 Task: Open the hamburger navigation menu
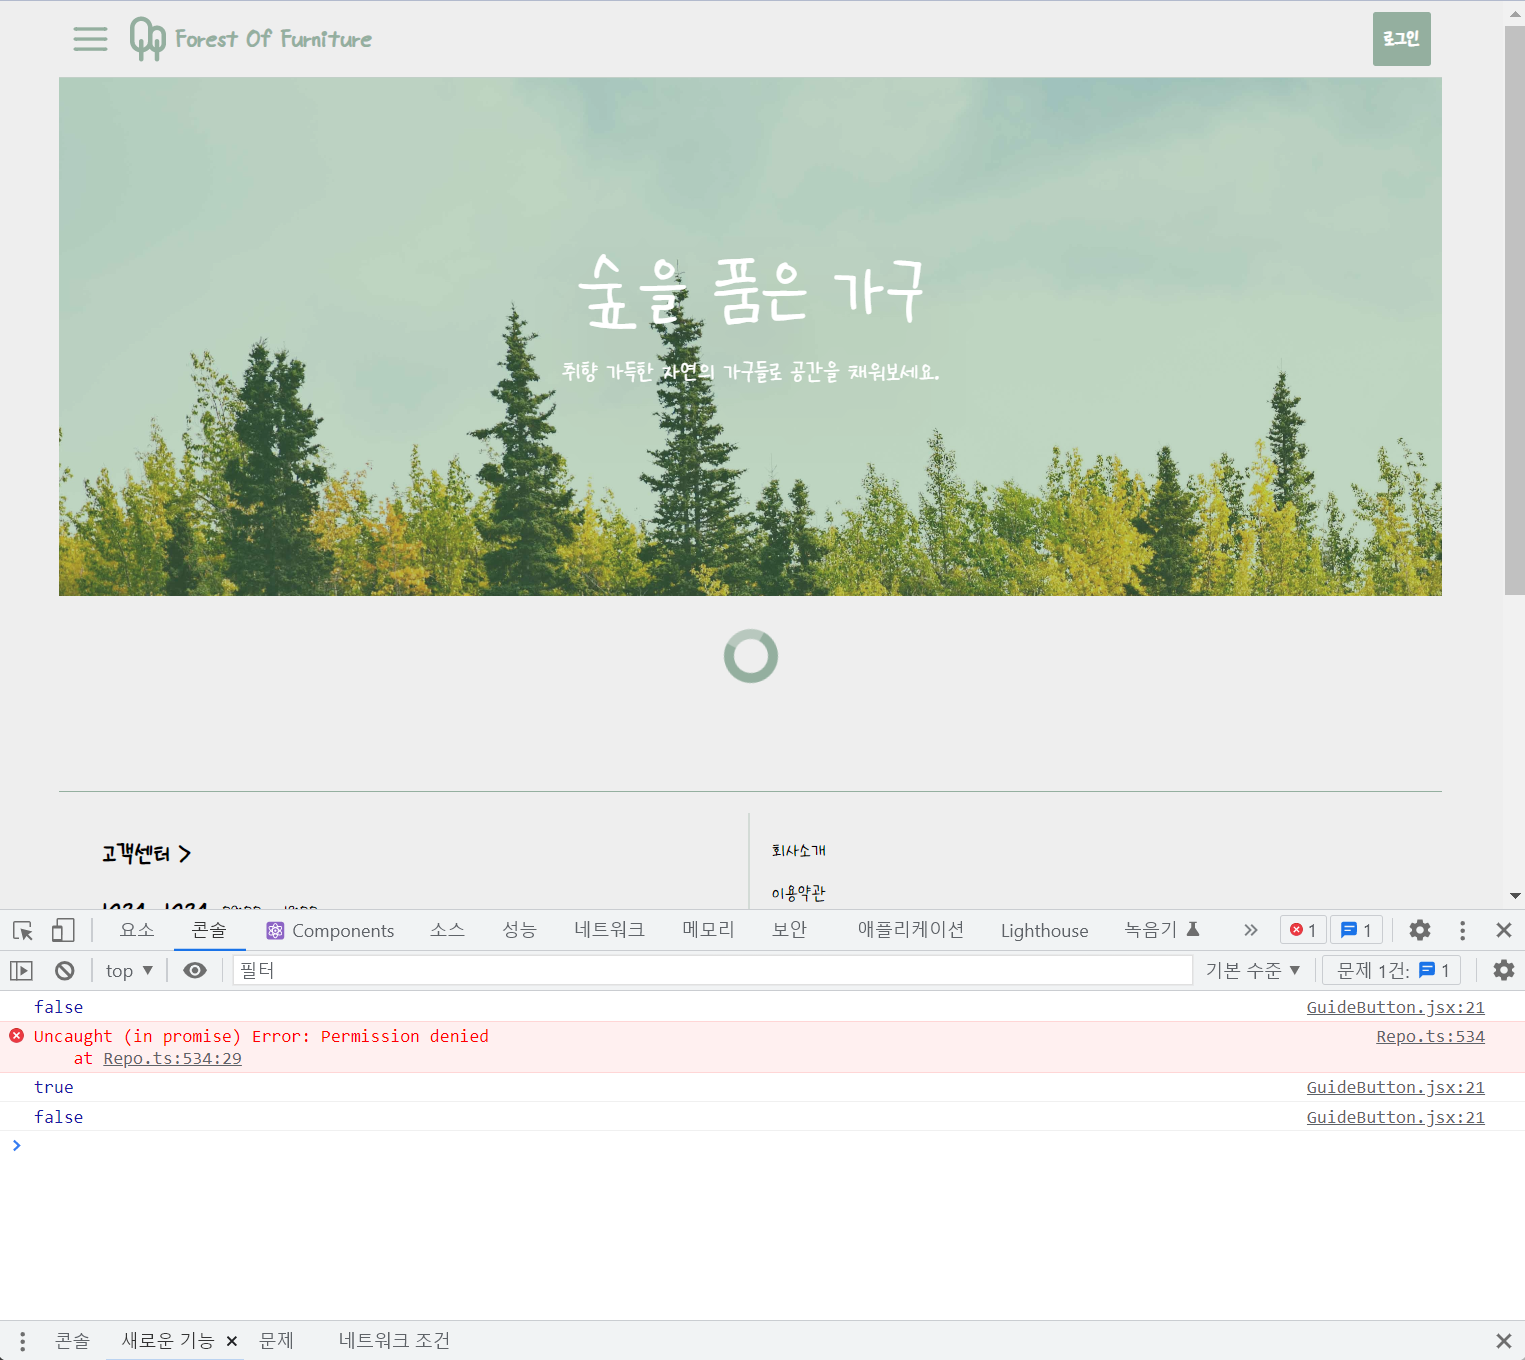pos(90,39)
